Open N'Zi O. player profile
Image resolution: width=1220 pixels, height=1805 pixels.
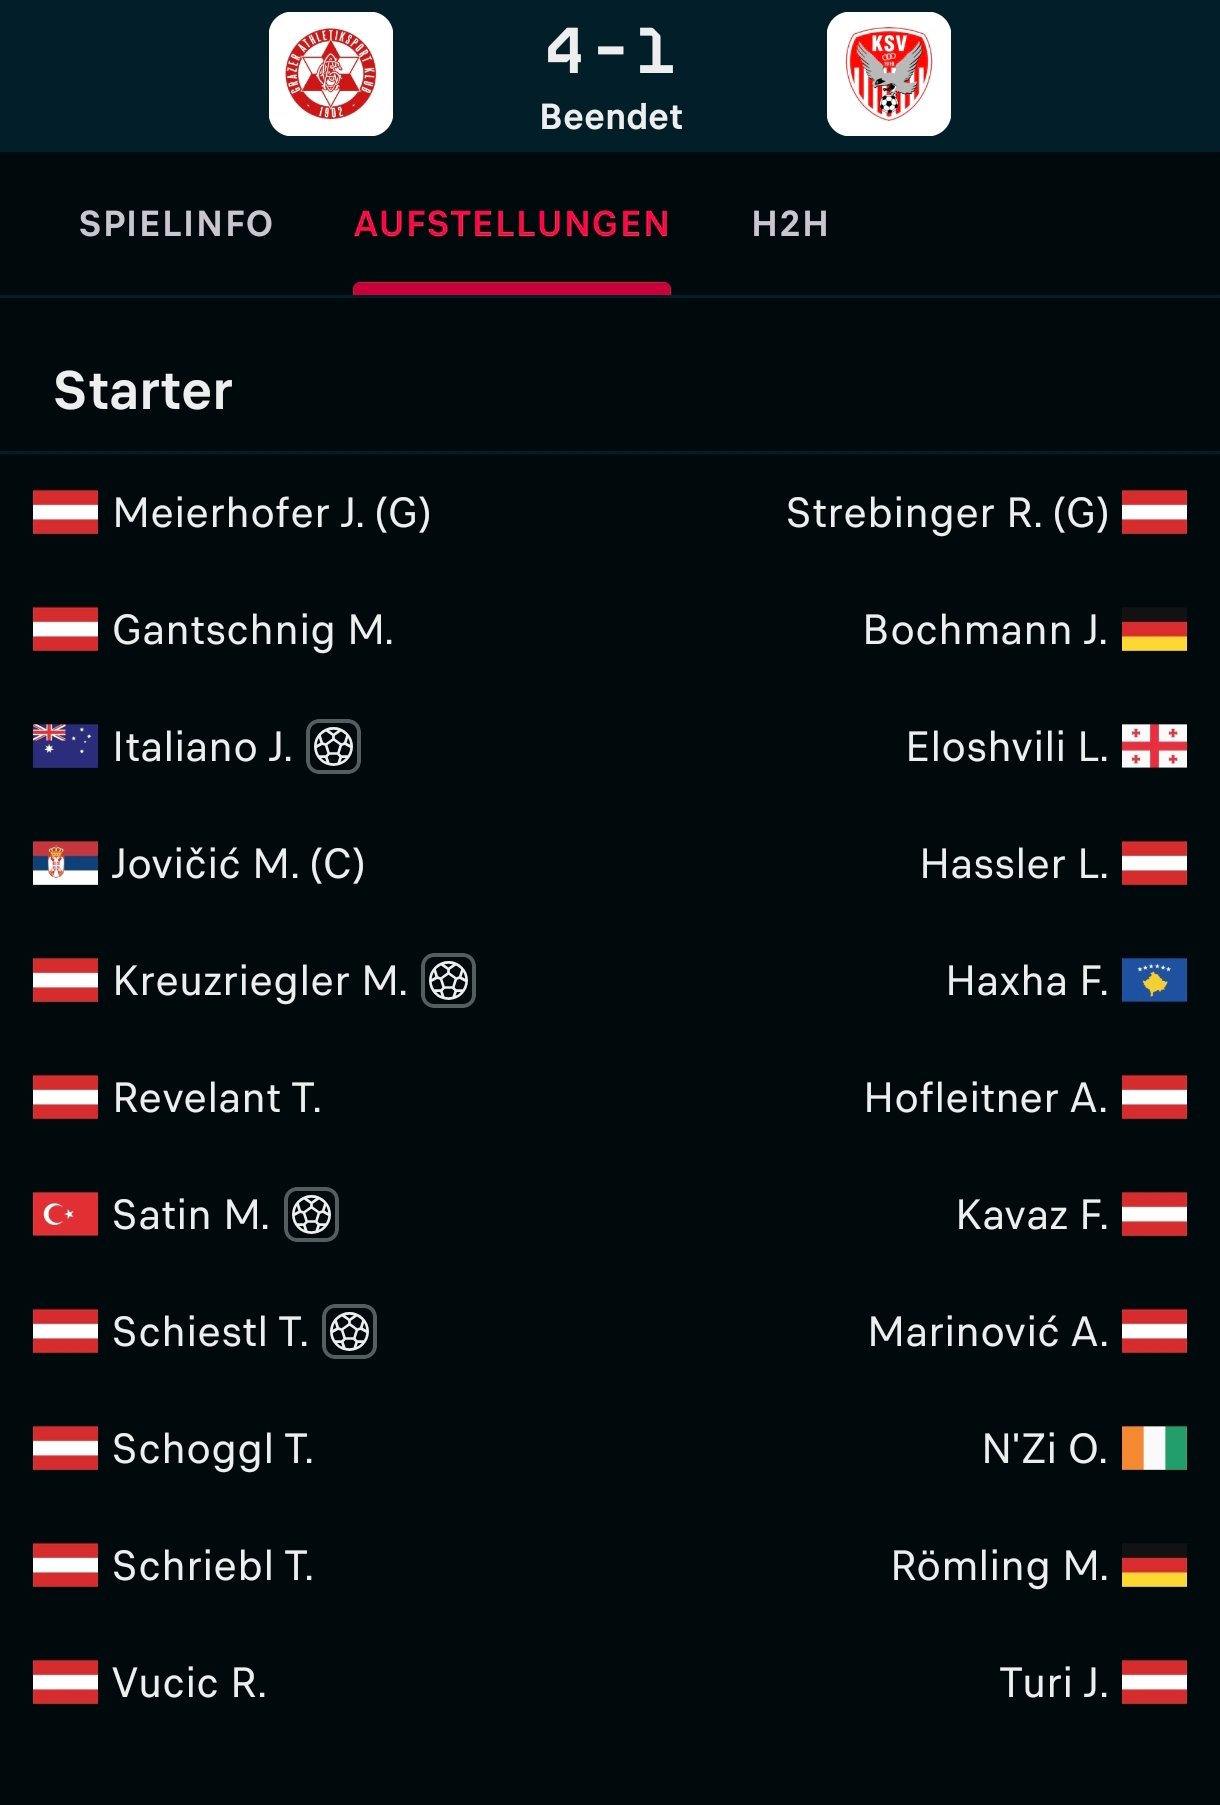tap(1045, 1449)
